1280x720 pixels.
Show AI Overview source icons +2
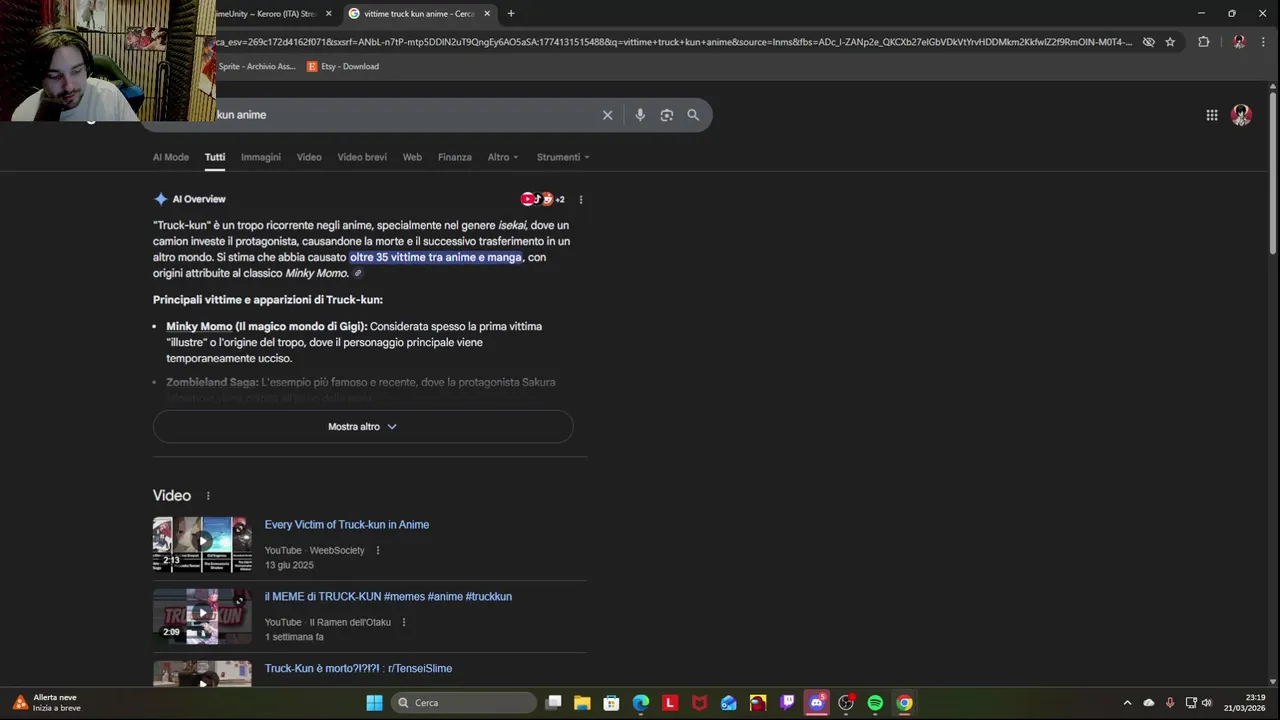coord(543,199)
